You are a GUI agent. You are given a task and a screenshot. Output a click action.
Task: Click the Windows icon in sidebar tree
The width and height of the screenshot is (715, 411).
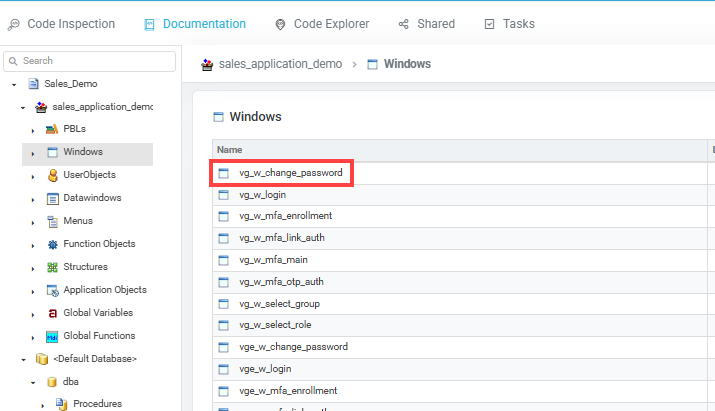(x=52, y=152)
